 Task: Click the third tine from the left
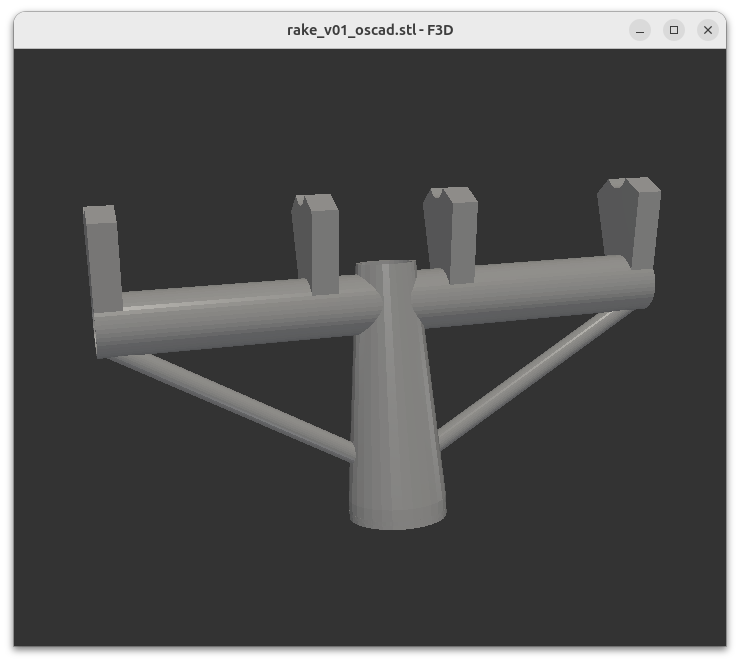(450, 233)
